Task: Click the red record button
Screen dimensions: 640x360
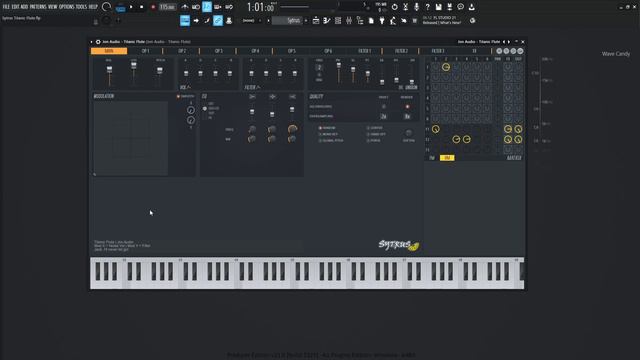Action: pos(153,7)
